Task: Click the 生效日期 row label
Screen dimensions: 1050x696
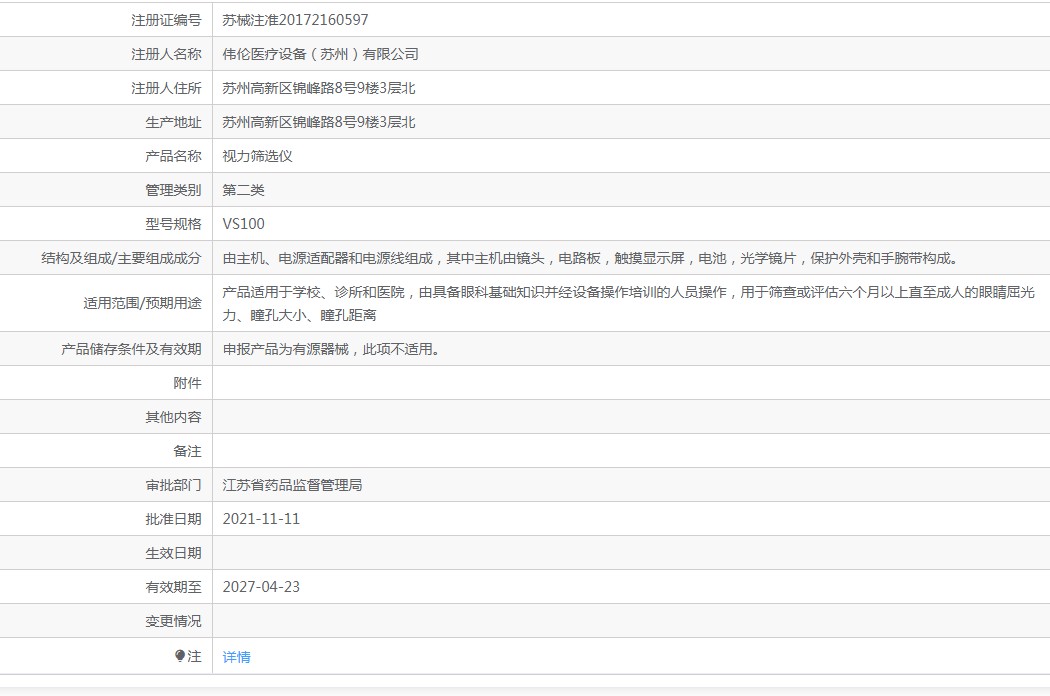Action: click(x=173, y=553)
